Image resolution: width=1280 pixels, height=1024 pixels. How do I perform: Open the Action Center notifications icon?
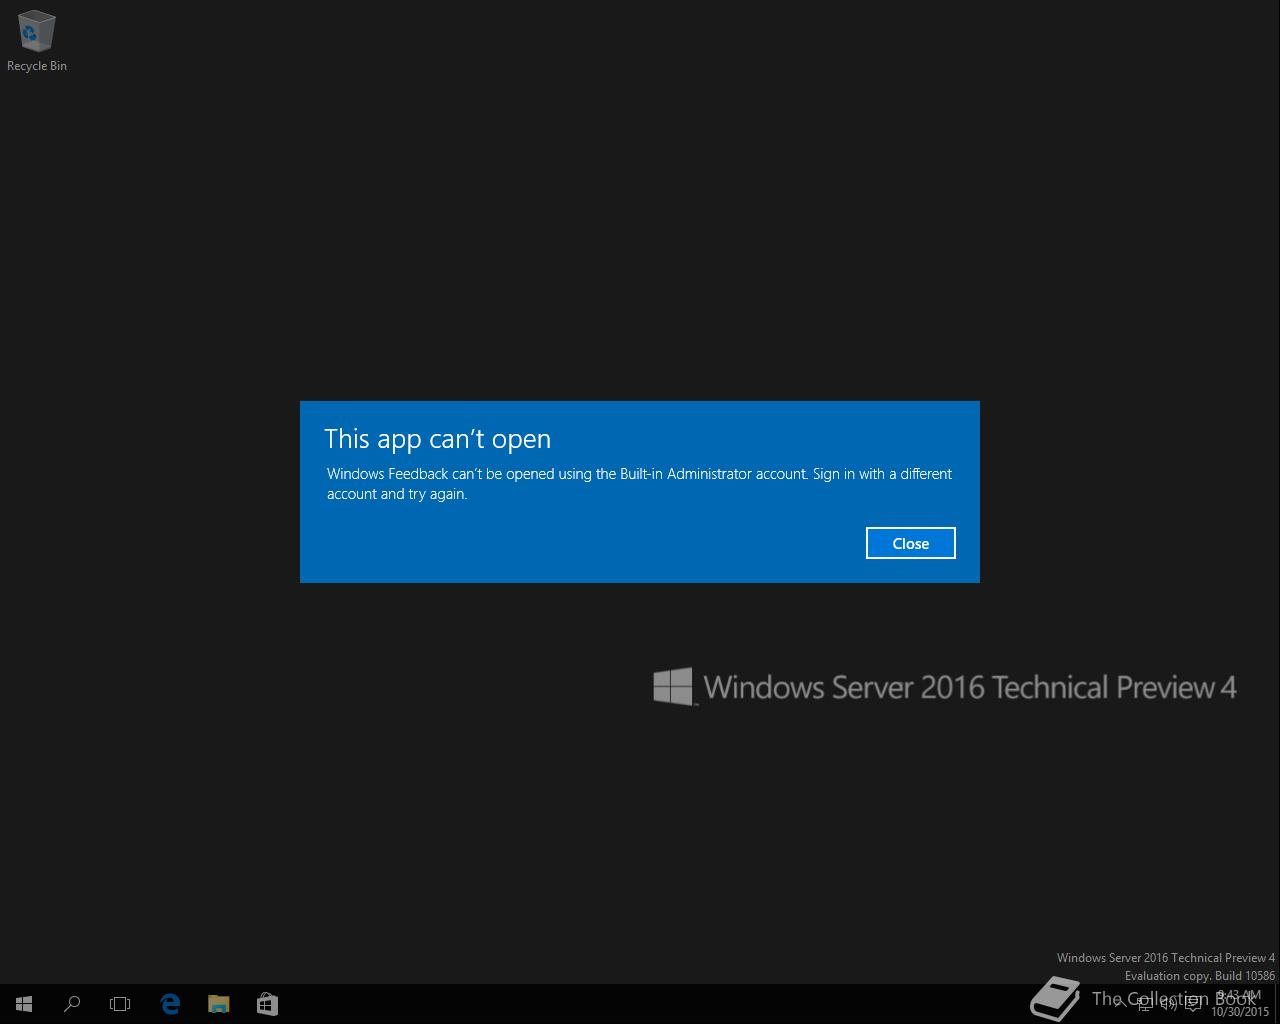point(1193,1003)
